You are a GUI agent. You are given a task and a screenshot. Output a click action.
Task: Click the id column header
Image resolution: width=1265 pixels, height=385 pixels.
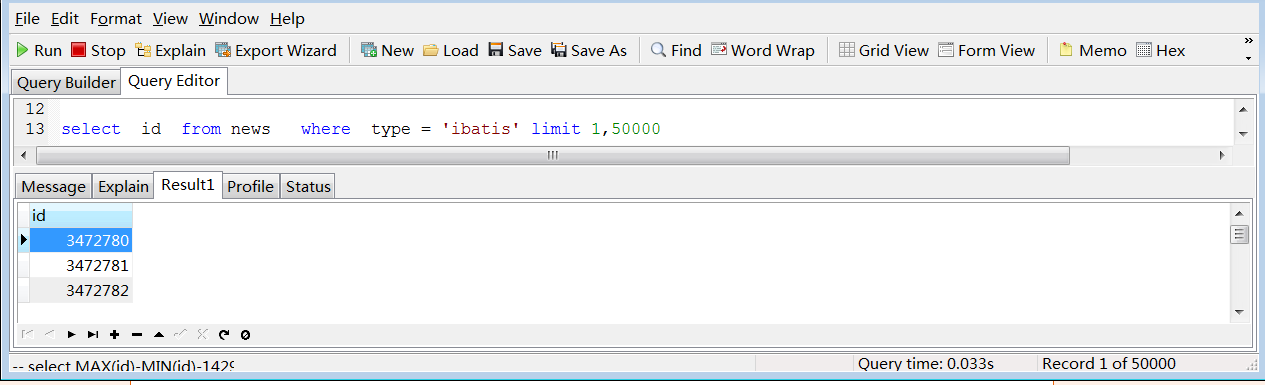click(x=81, y=216)
